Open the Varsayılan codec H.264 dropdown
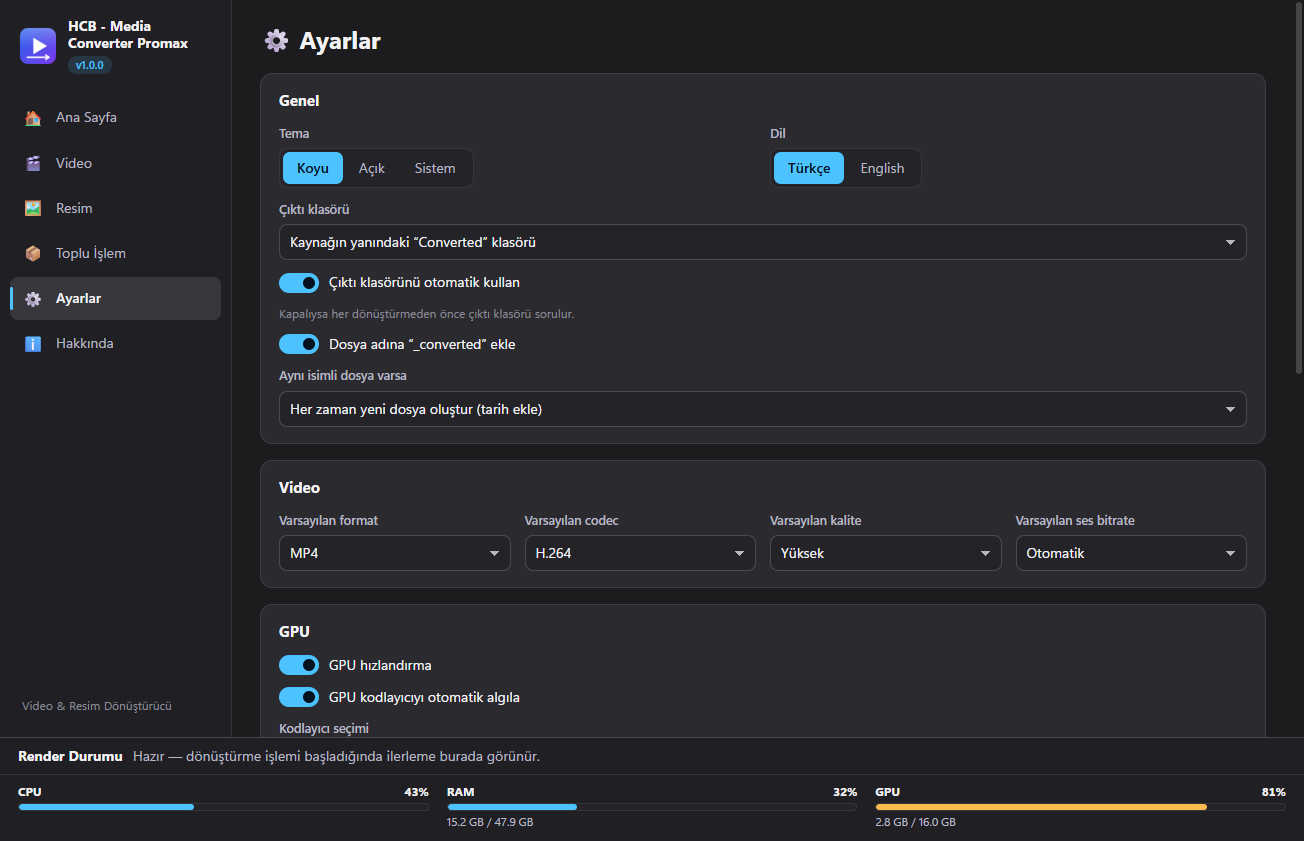 pyautogui.click(x=640, y=553)
